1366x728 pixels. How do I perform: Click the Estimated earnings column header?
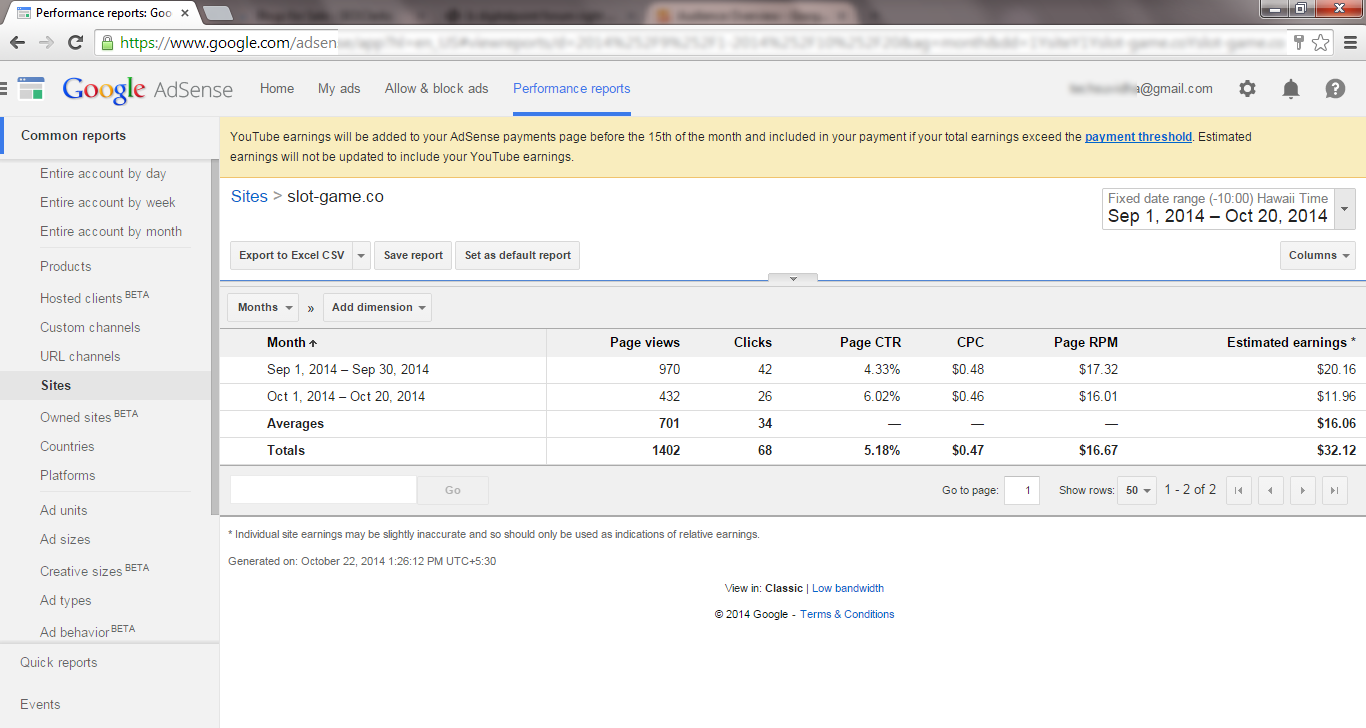(x=1291, y=343)
